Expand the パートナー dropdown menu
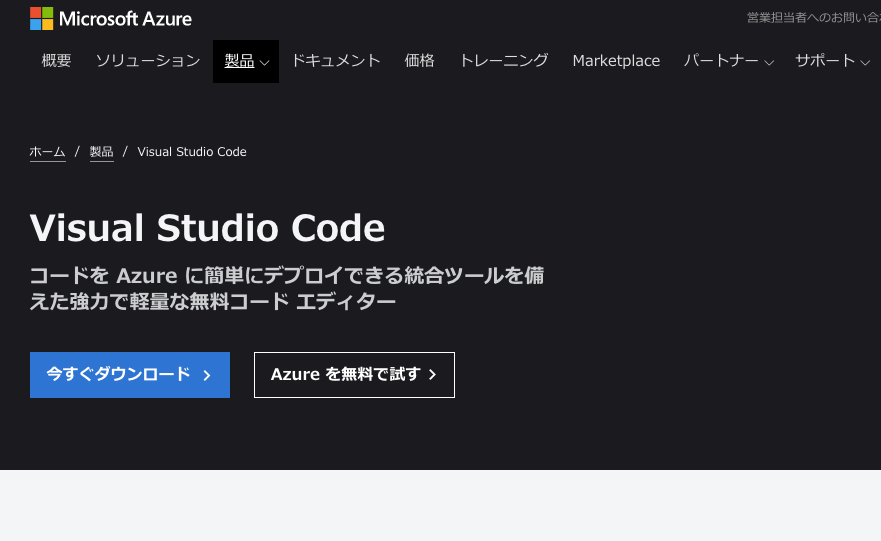Screen dimensions: 881x541 coord(728,61)
